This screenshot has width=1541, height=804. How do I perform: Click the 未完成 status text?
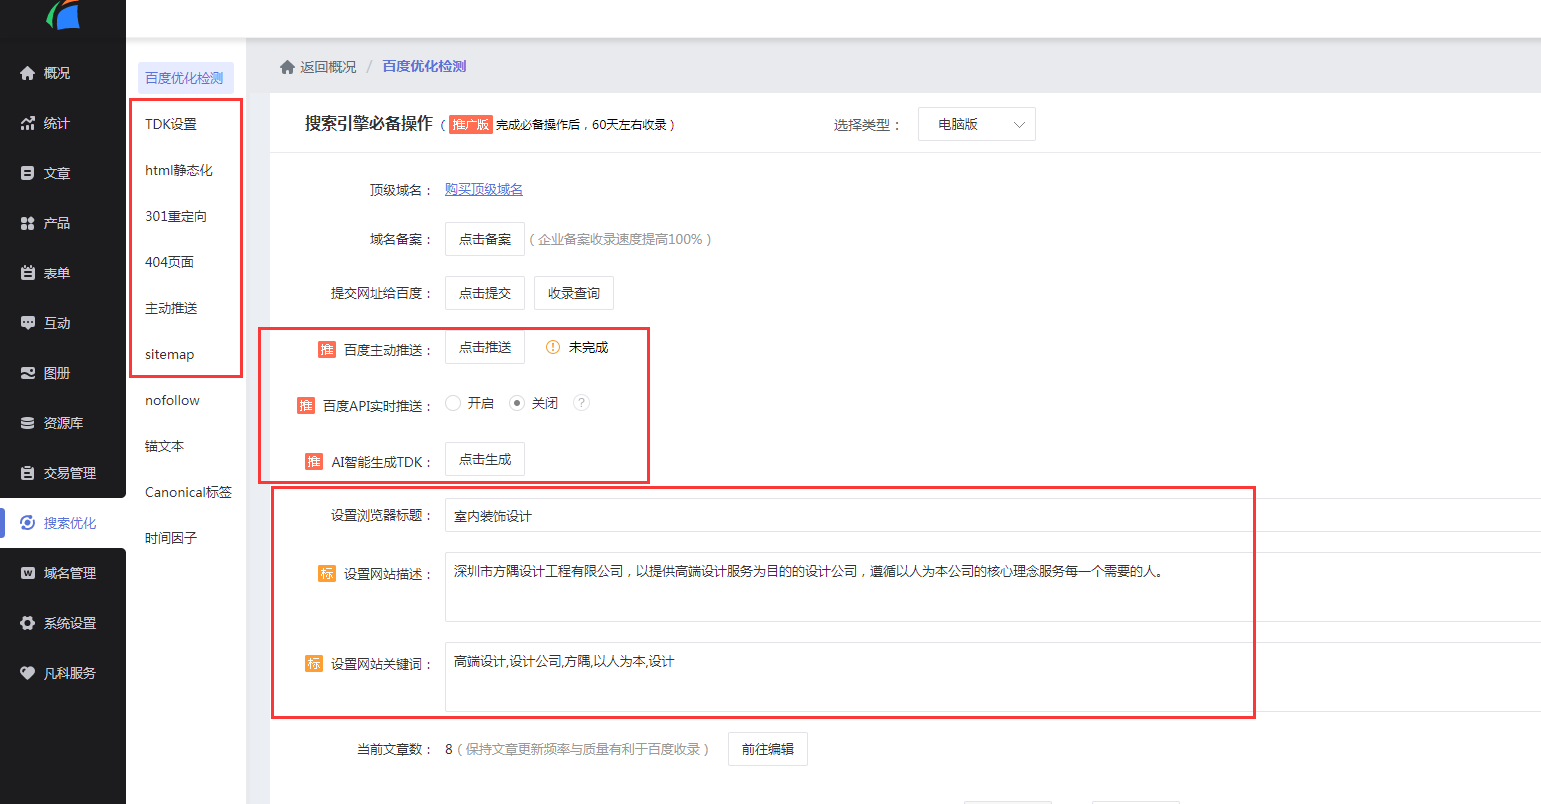[x=588, y=347]
